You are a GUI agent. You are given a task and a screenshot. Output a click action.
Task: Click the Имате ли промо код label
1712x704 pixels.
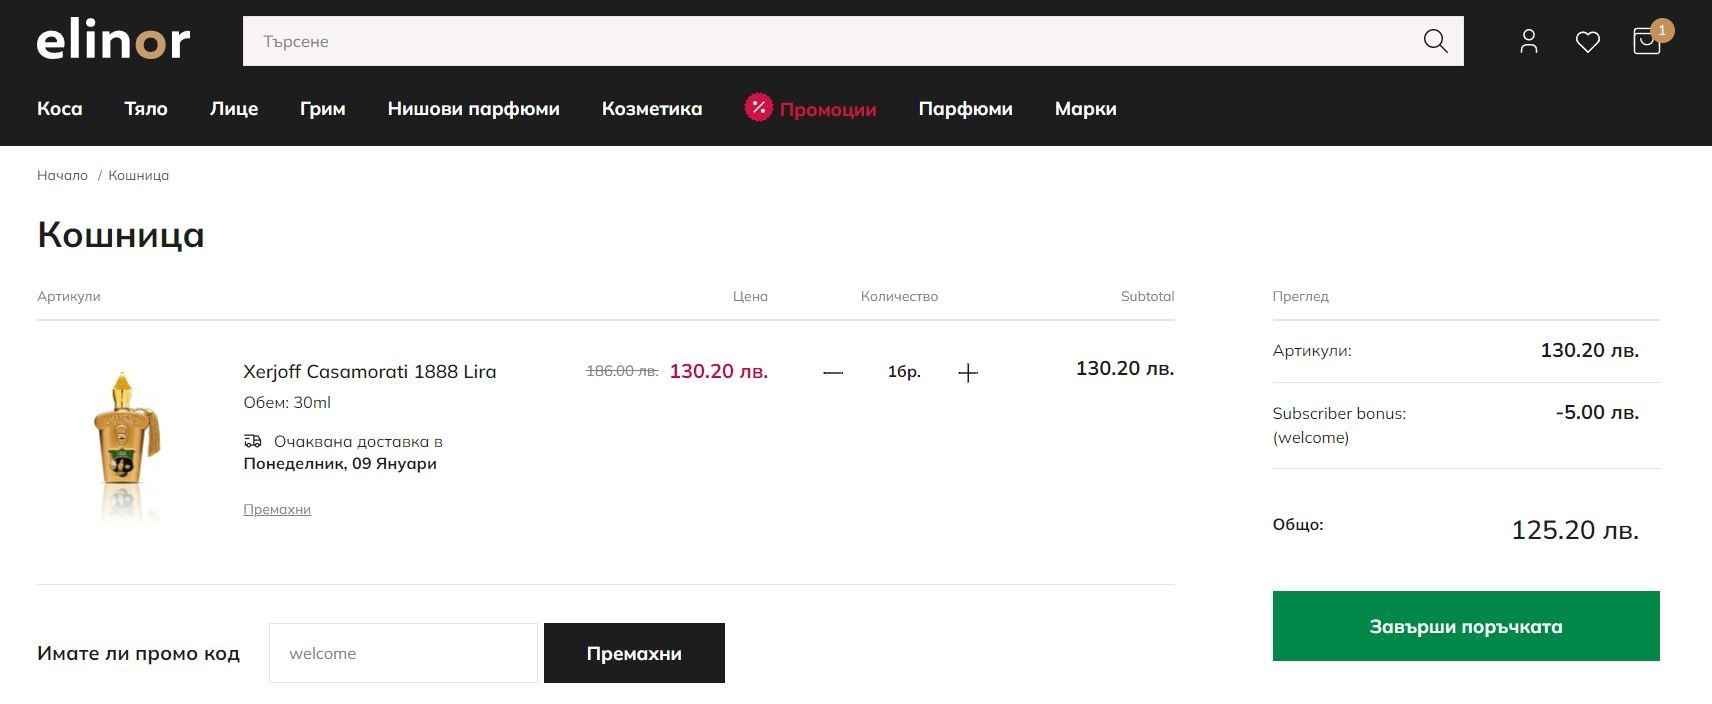click(x=138, y=653)
